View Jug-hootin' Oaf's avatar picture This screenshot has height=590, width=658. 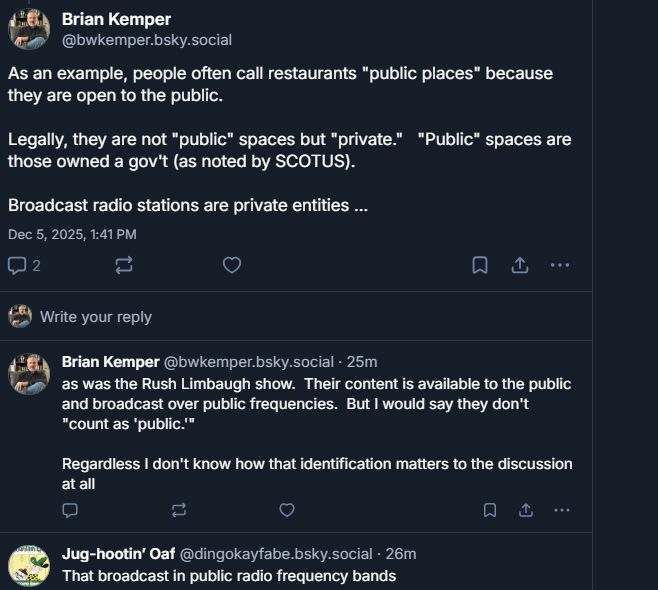pyautogui.click(x=29, y=567)
